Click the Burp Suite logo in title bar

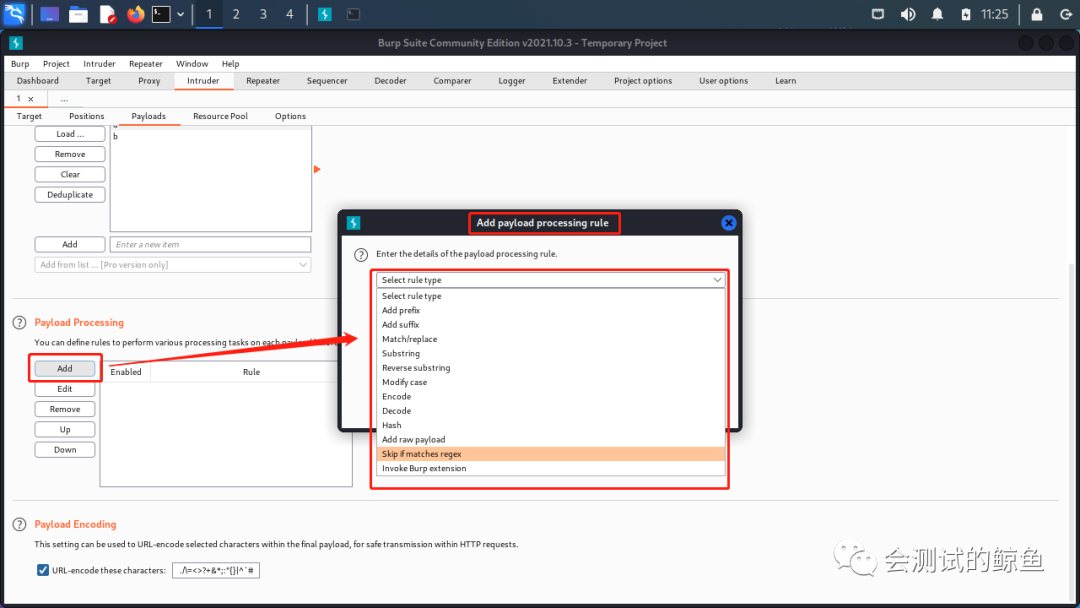click(x=16, y=43)
